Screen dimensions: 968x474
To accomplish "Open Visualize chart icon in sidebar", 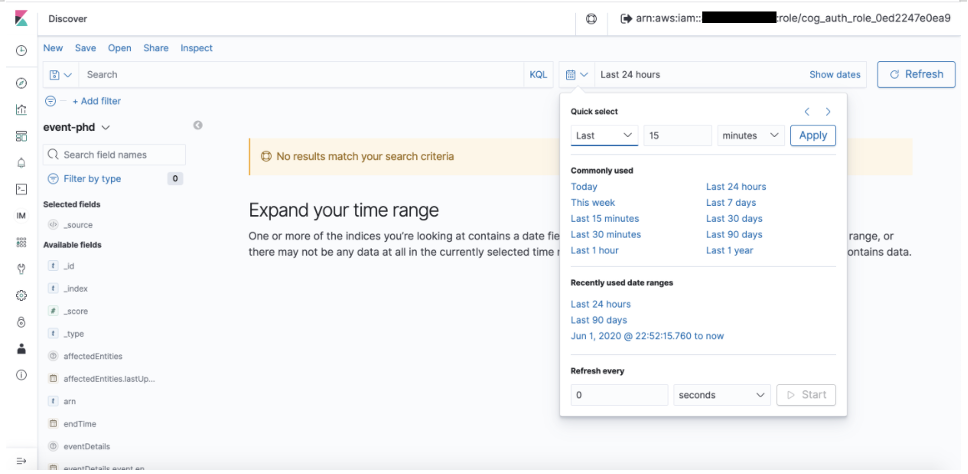I will pyautogui.click(x=21, y=110).
